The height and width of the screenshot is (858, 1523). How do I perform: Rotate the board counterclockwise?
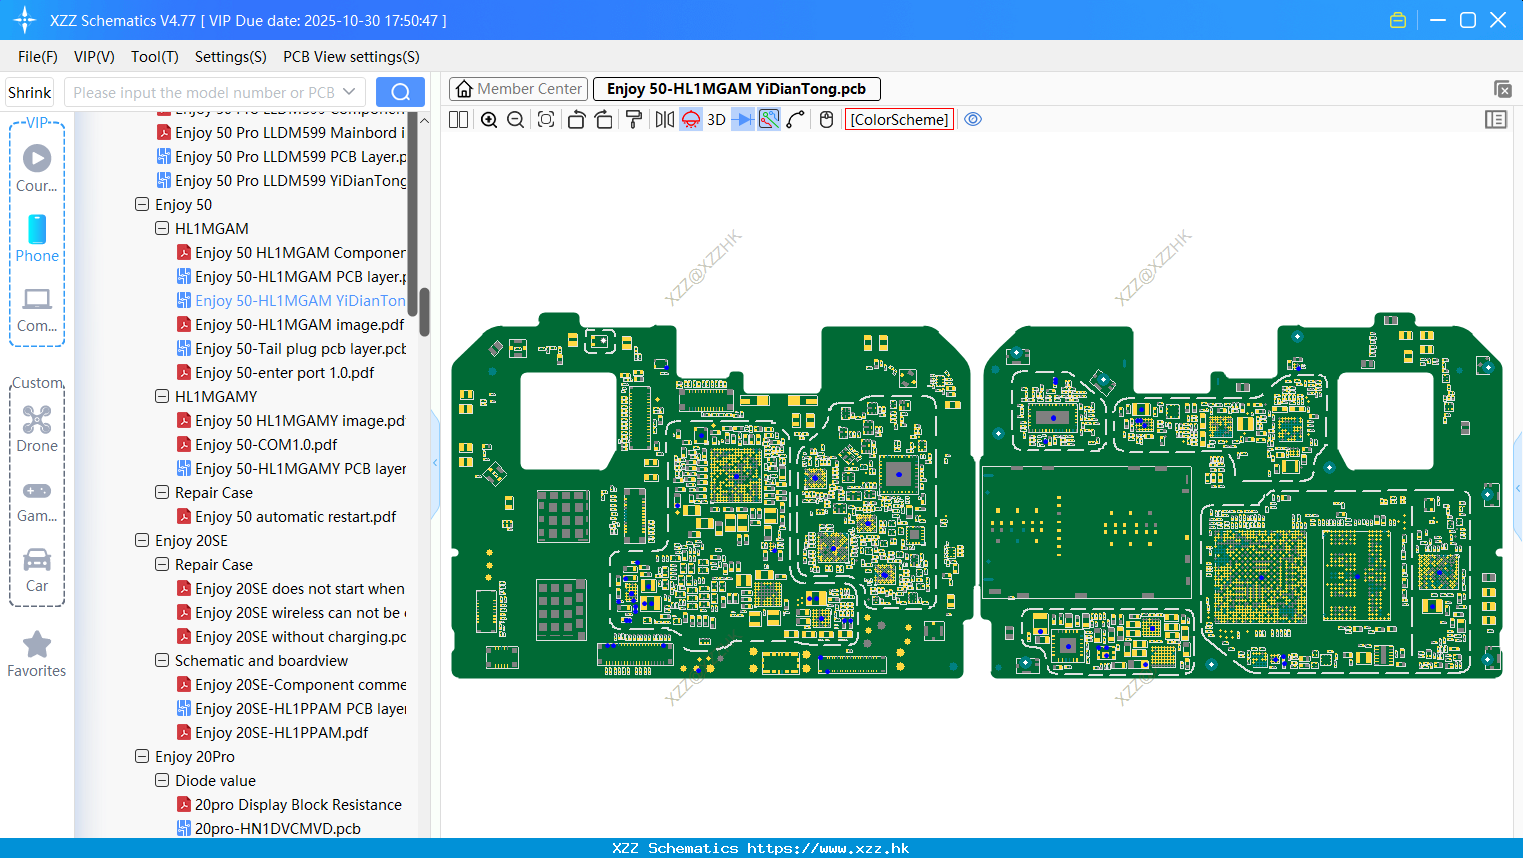click(x=576, y=120)
